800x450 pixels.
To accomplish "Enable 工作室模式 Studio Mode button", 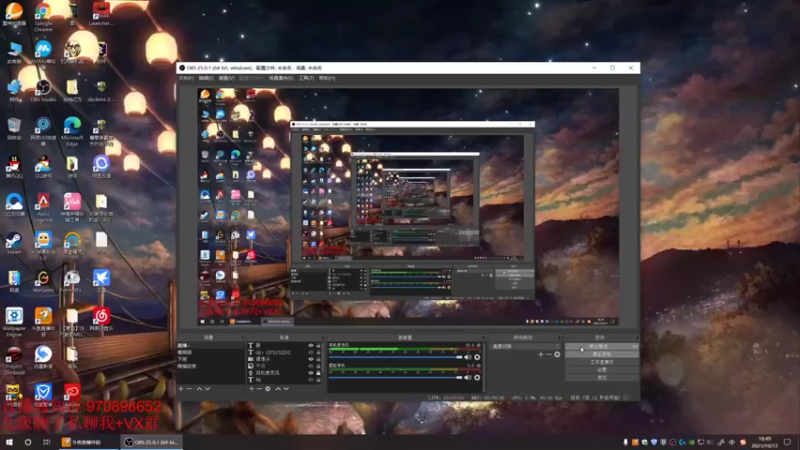I will coord(602,362).
